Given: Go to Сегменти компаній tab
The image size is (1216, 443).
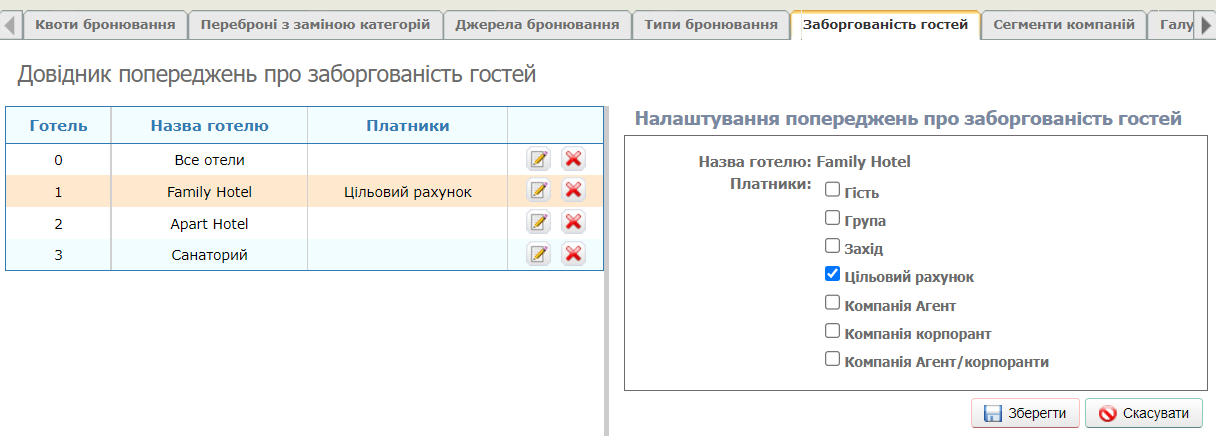Looking at the screenshot, I should (1063, 24).
